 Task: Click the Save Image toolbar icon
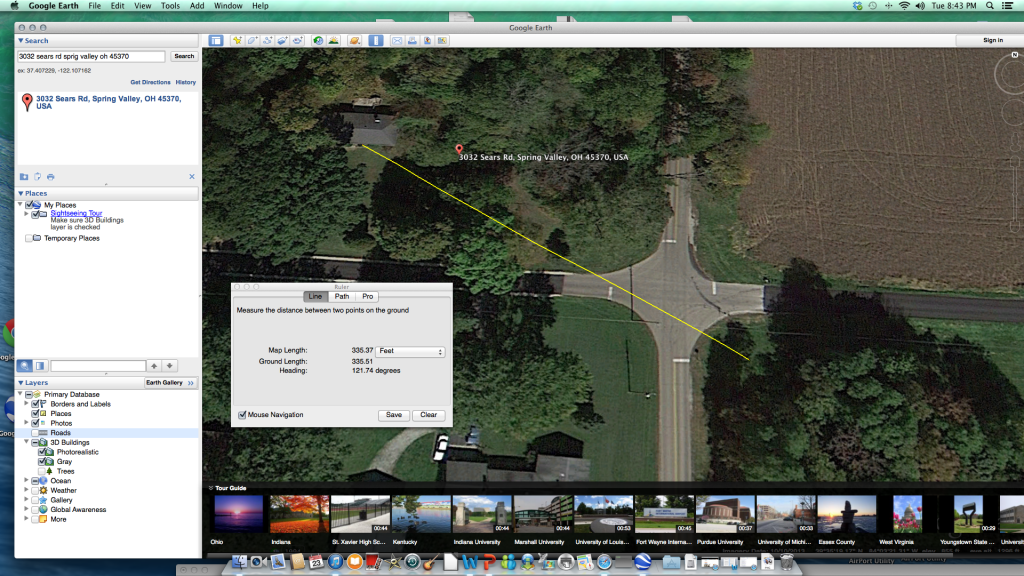(x=427, y=40)
